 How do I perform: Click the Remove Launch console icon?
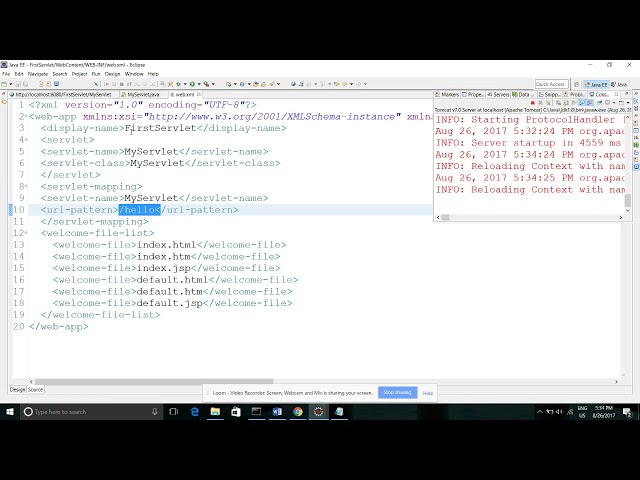(540, 103)
